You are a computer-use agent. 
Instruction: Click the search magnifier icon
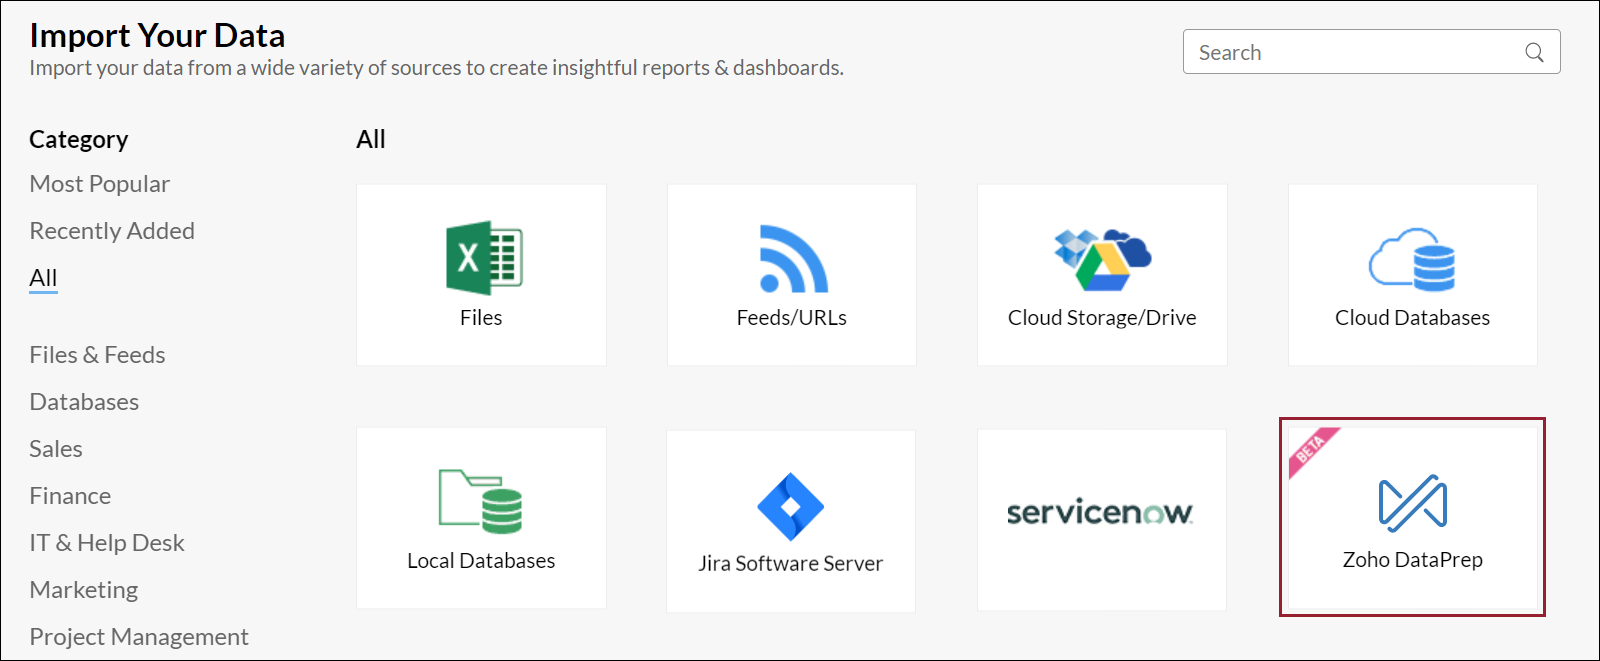tap(1534, 51)
